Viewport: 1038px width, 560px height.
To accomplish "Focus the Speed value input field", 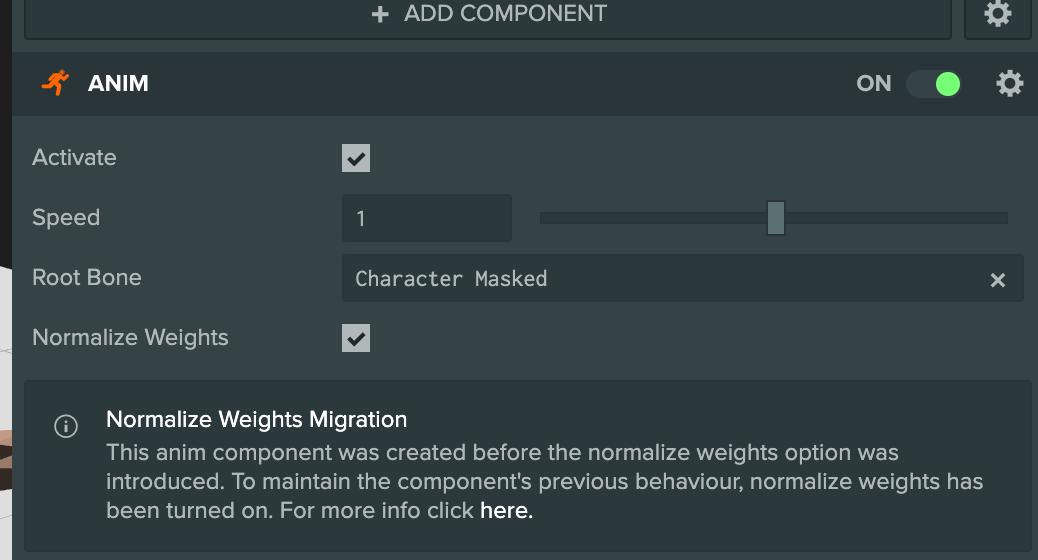I will (426, 218).
